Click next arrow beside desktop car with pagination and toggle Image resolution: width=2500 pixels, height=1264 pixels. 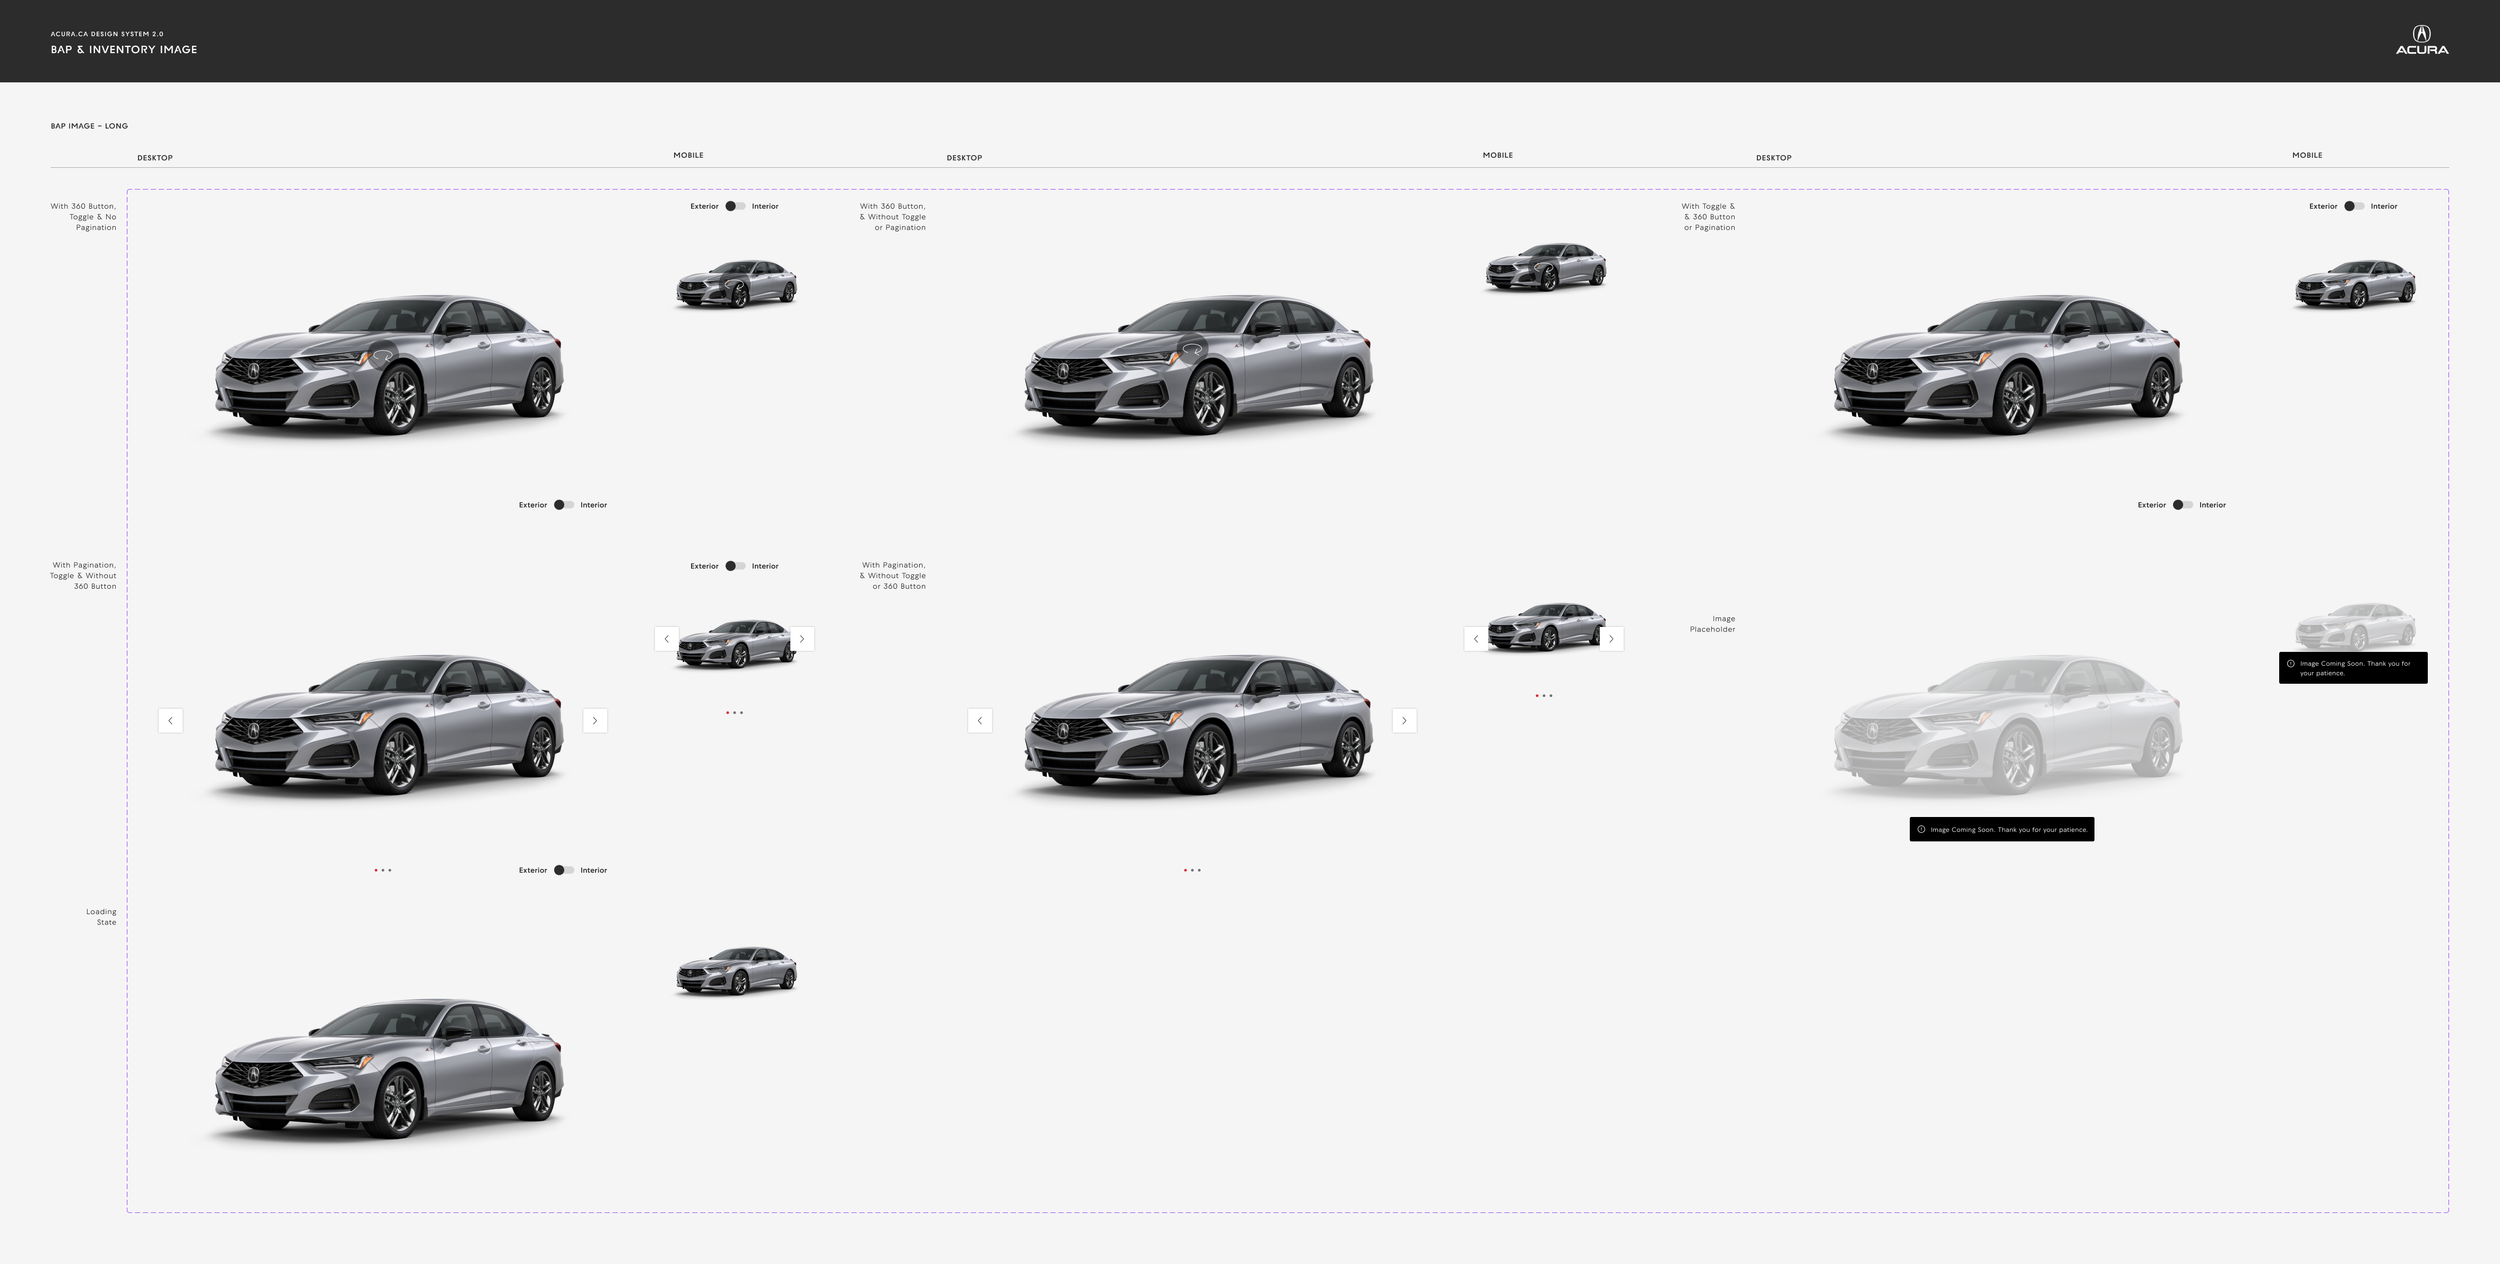[x=595, y=720]
